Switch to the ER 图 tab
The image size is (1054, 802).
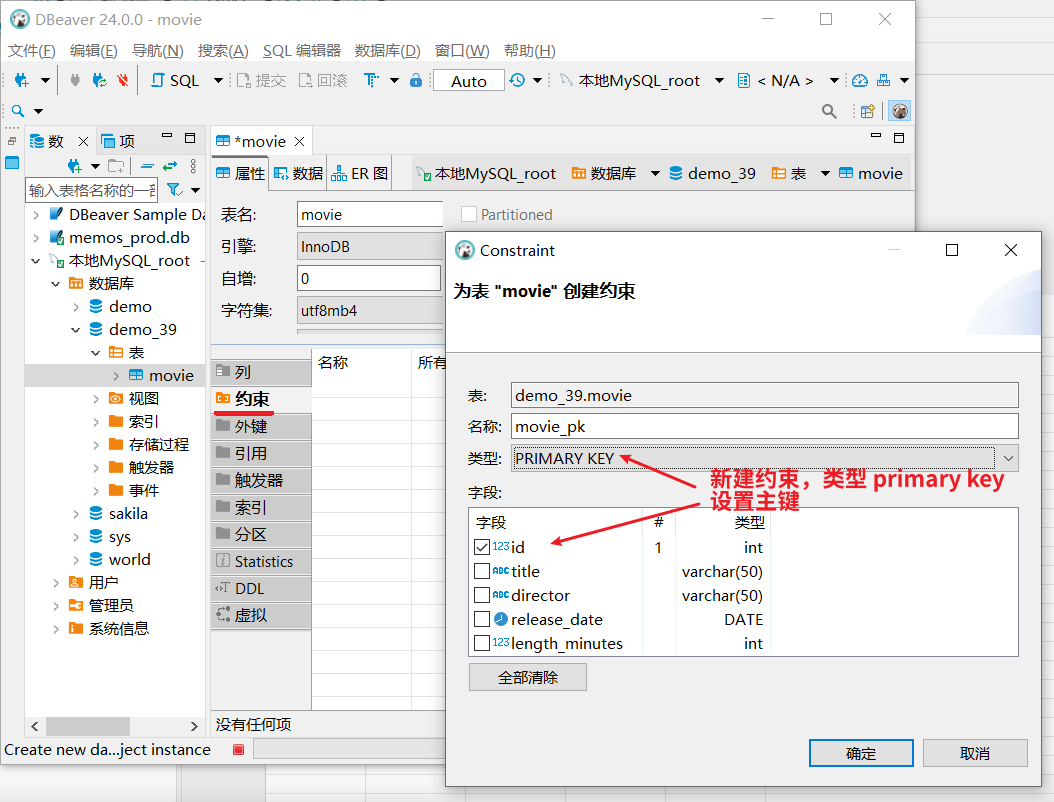coord(360,173)
